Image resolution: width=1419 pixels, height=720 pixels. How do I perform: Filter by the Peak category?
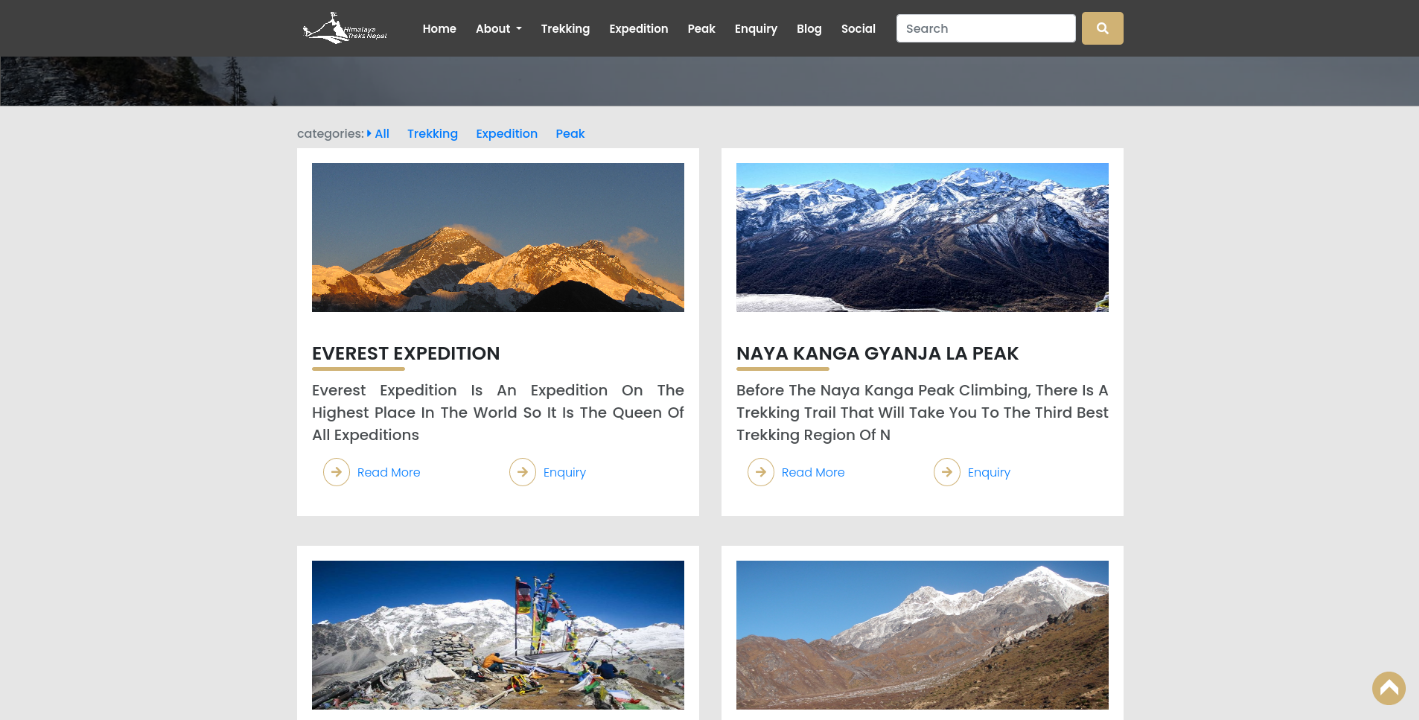(x=570, y=134)
